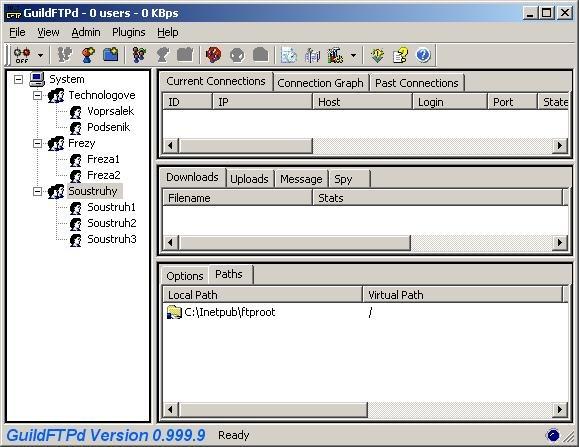
Task: Click the computer icon next to System
Action: [37, 79]
